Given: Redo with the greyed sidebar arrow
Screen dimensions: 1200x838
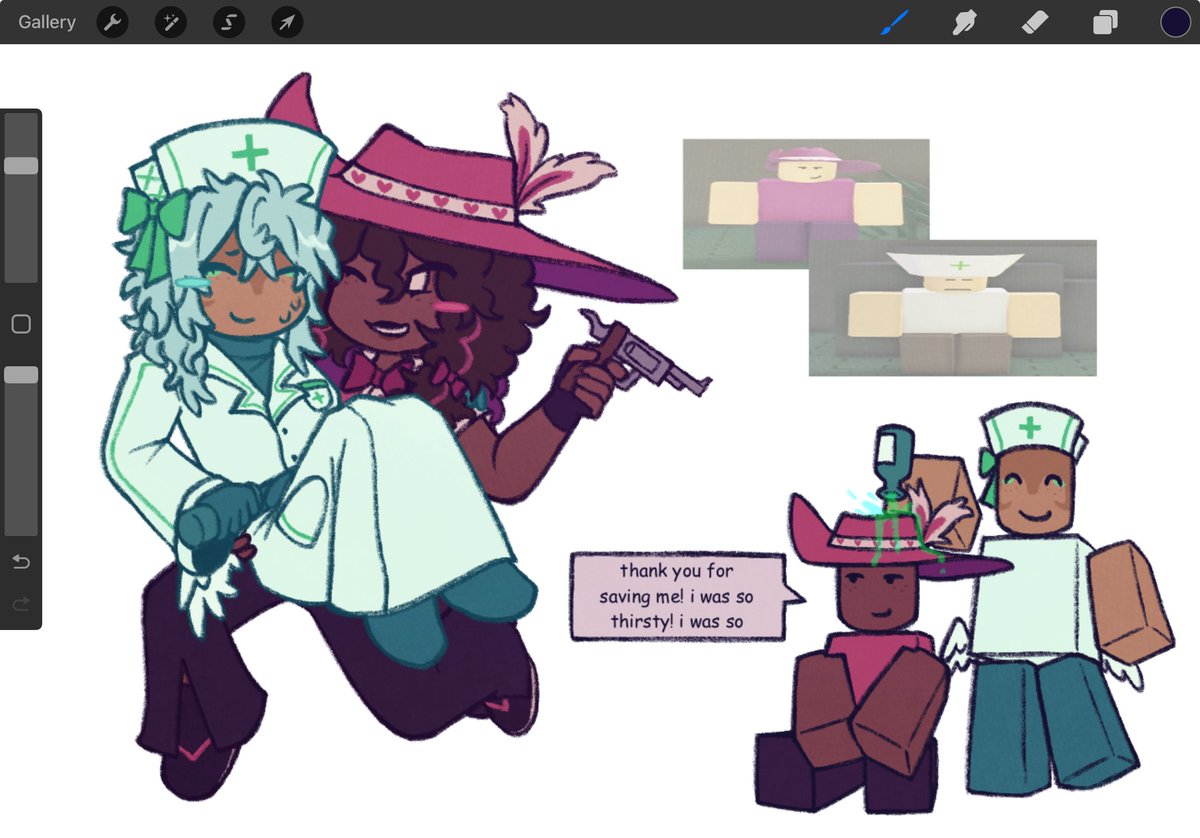Looking at the screenshot, I should [x=21, y=603].
